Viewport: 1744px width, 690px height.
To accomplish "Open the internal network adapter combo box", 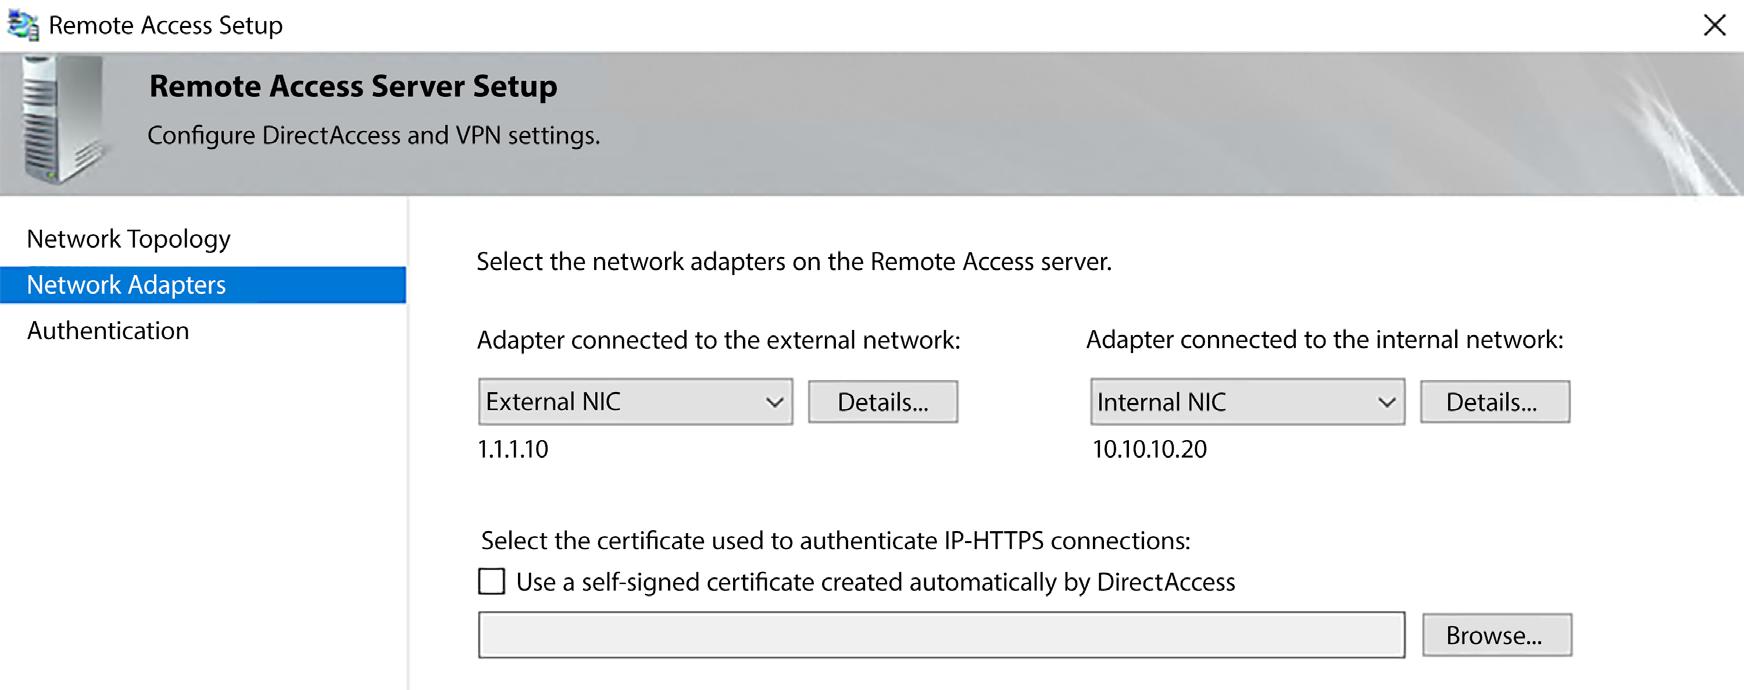I will click(1246, 402).
